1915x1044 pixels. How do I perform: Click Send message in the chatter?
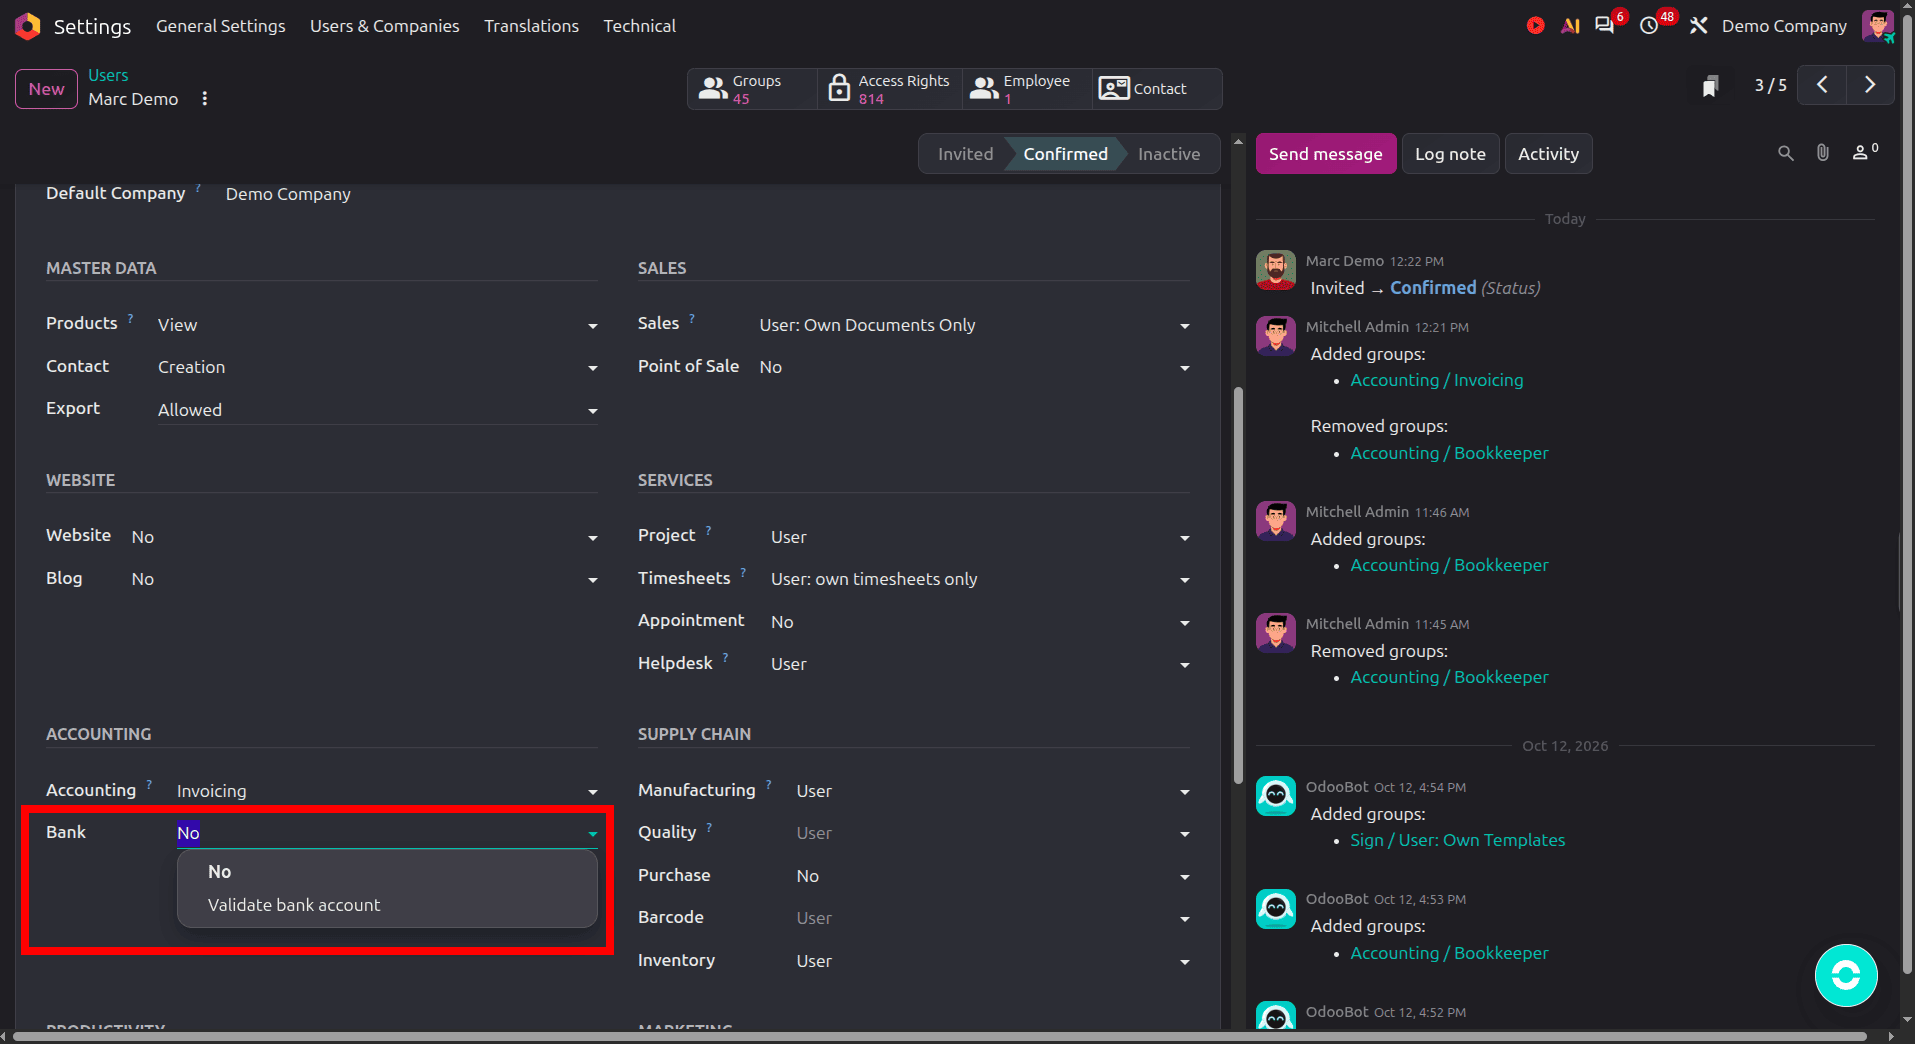[x=1326, y=154]
